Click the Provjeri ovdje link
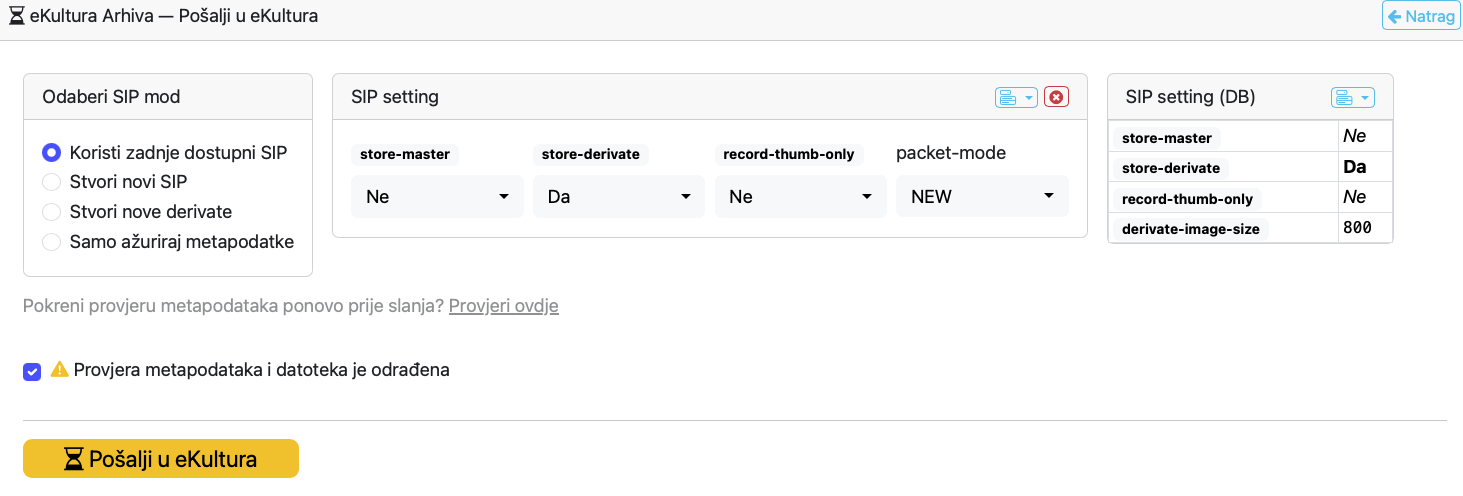 point(503,306)
